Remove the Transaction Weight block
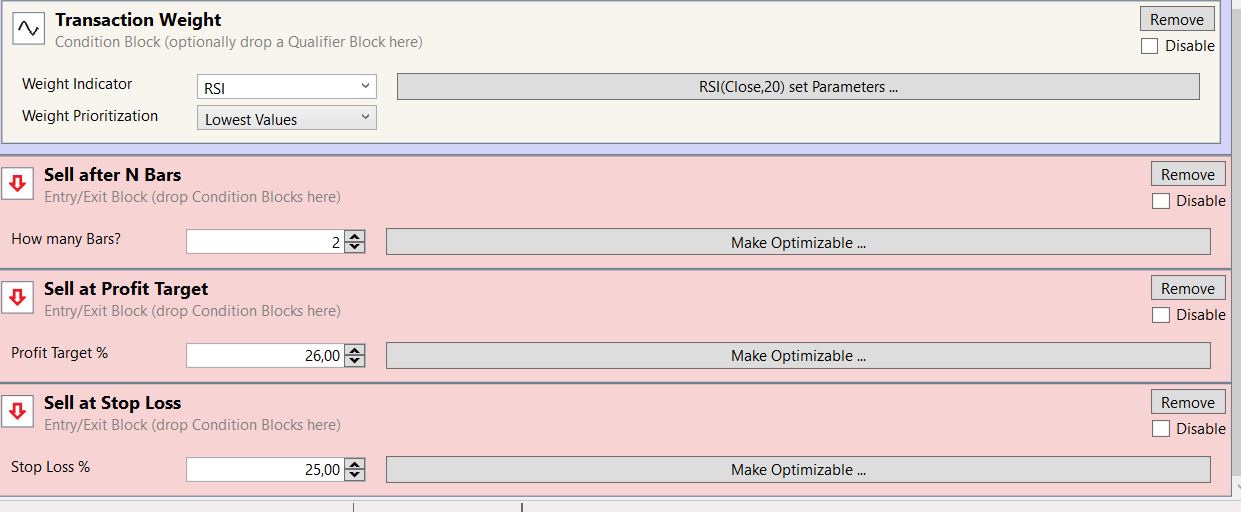 tap(1177, 19)
